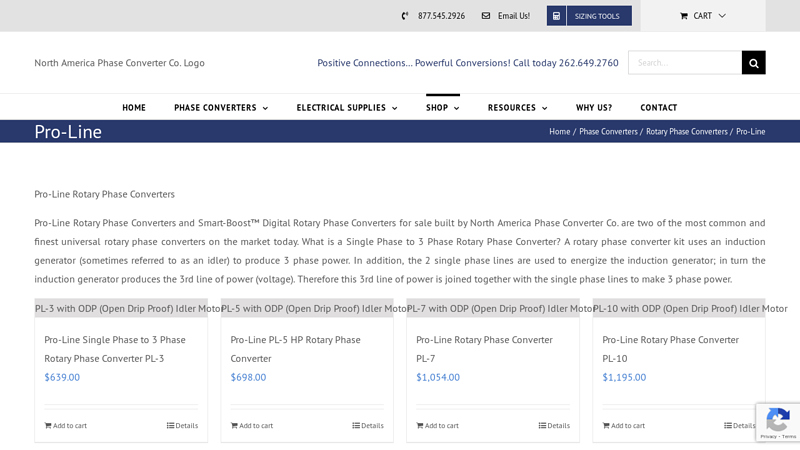Open Details for the PL-5 converter
This screenshot has height=450, width=800.
pos(368,426)
